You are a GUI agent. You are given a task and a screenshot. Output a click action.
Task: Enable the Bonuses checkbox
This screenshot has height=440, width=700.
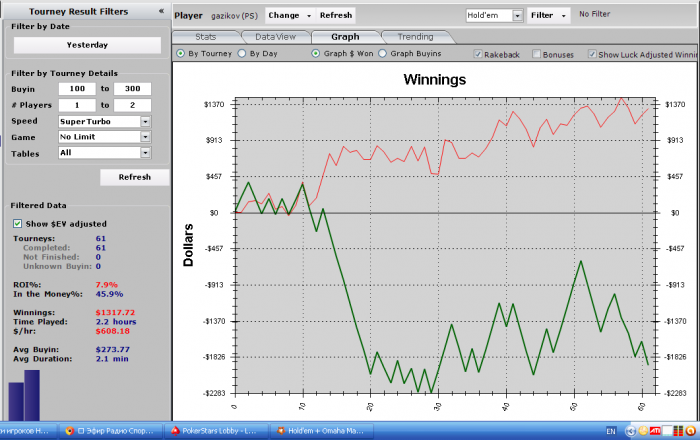point(537,54)
